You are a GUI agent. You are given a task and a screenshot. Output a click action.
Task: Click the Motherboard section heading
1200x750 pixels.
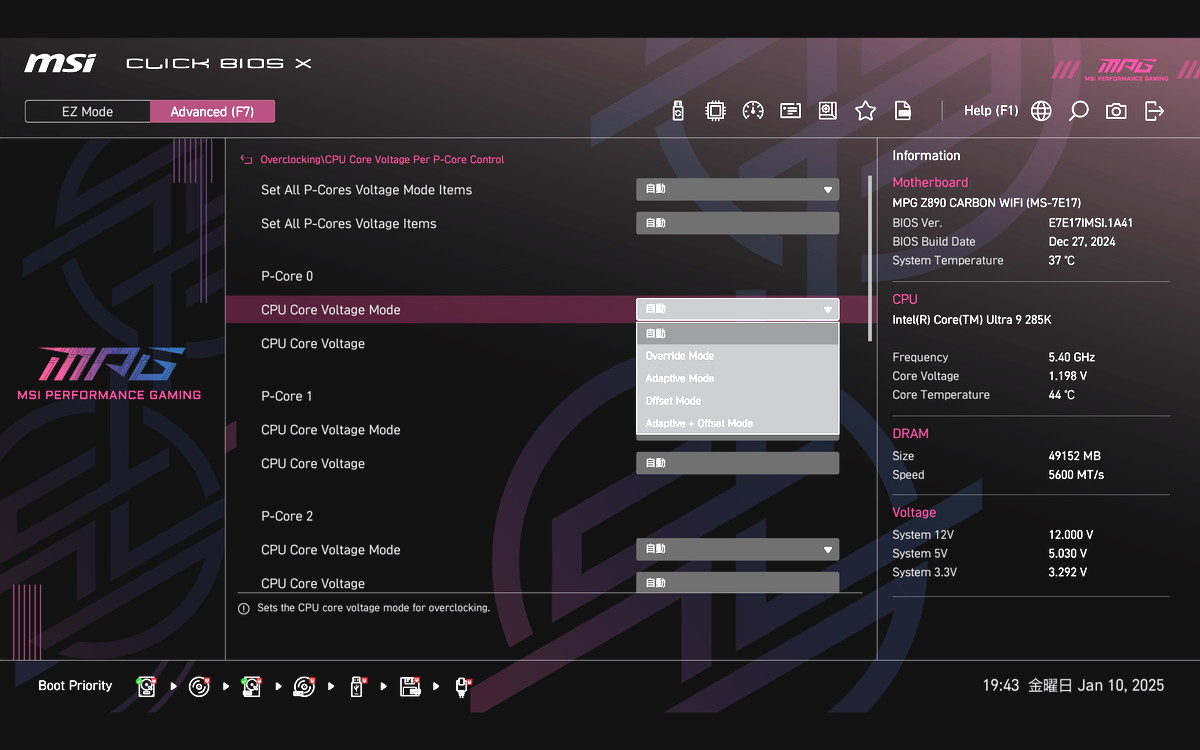[930, 183]
